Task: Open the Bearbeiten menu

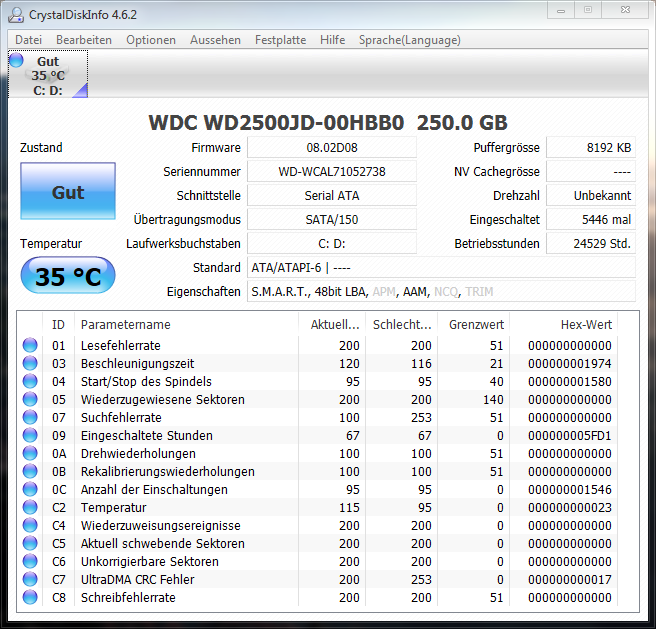Action: [x=84, y=40]
